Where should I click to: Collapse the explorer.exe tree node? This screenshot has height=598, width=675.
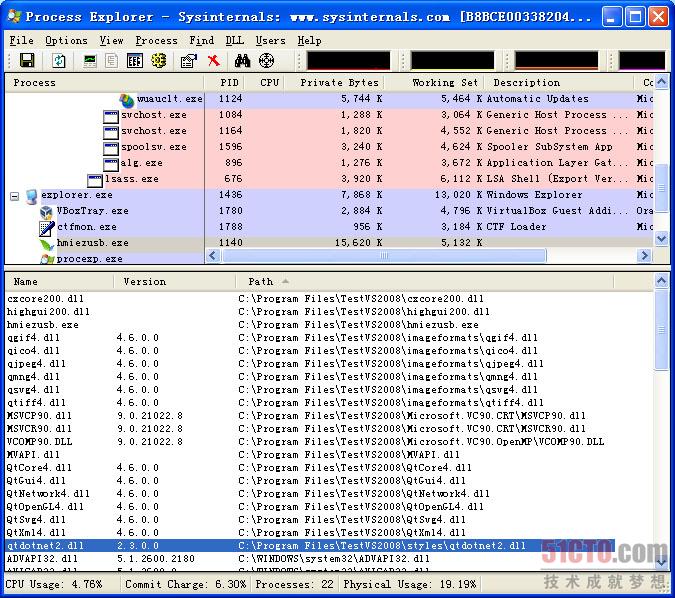point(14,196)
